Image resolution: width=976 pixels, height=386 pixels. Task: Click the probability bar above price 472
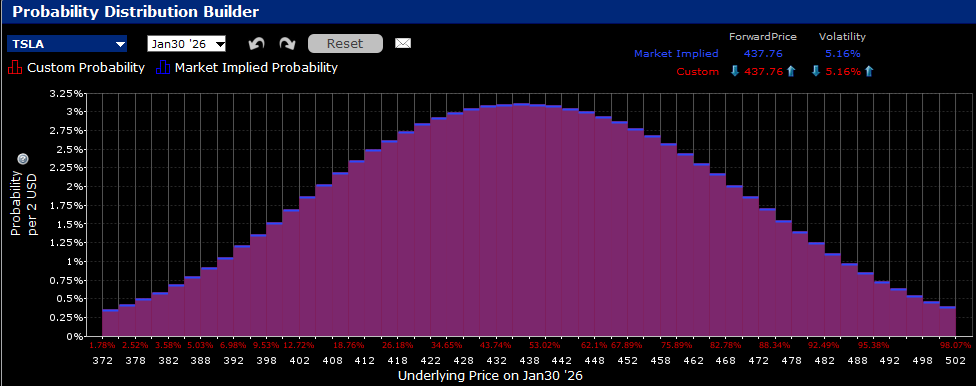coord(767,273)
